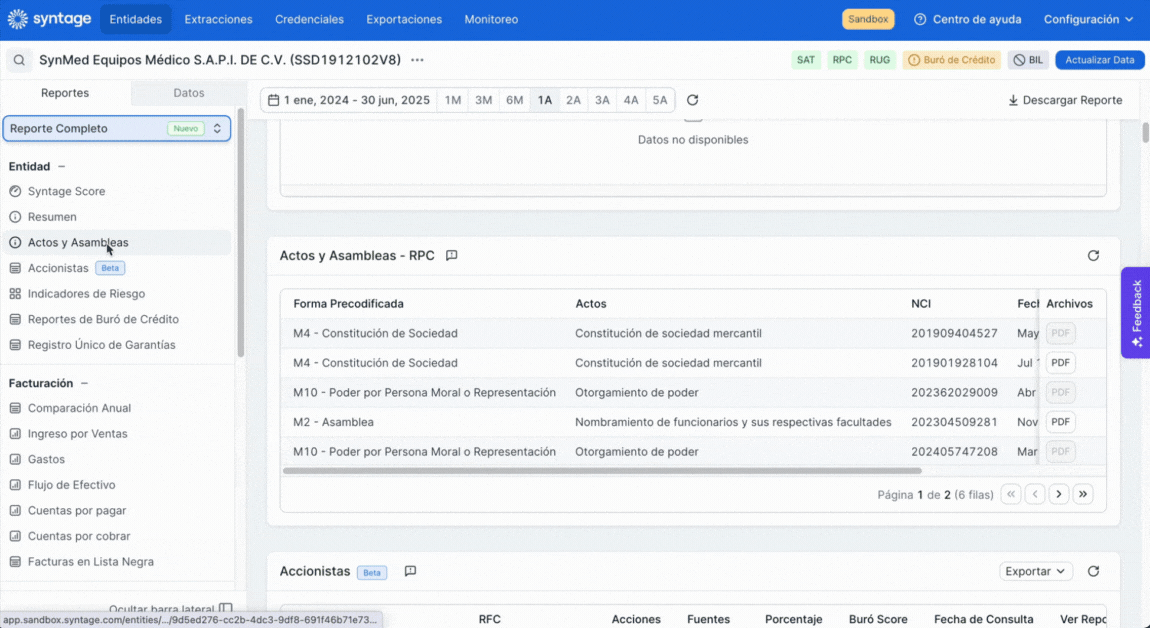Click refresh icon in Accionistas section
The width and height of the screenshot is (1150, 628).
(1093, 571)
